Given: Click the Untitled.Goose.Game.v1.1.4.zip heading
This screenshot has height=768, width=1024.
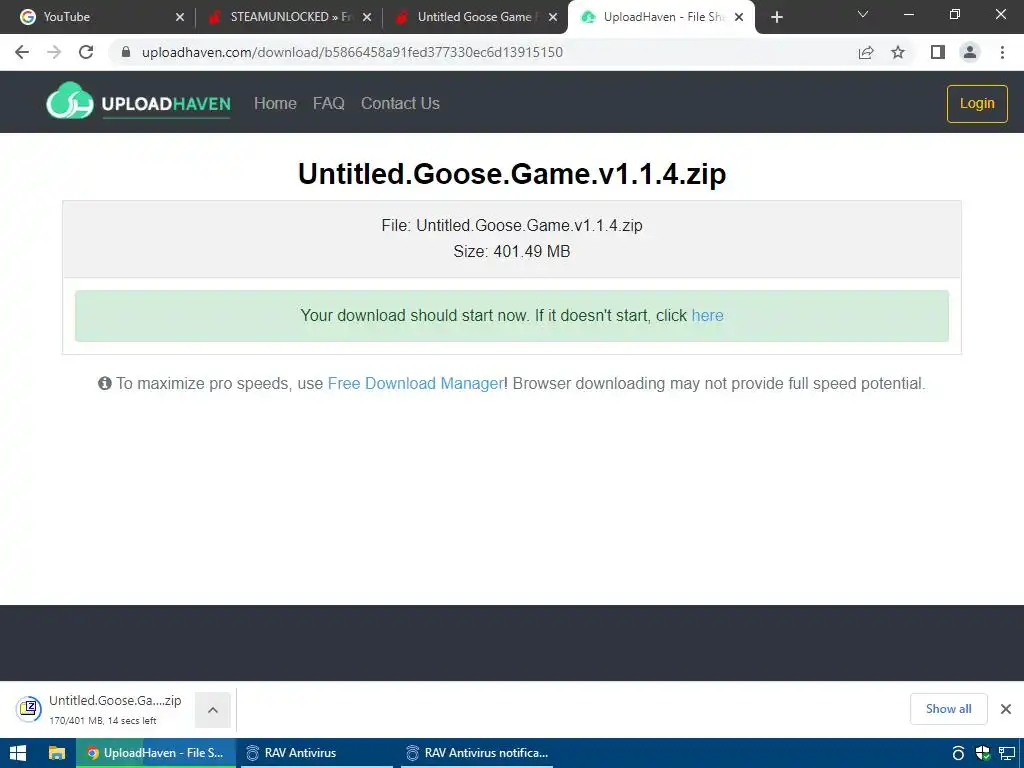Looking at the screenshot, I should point(512,174).
